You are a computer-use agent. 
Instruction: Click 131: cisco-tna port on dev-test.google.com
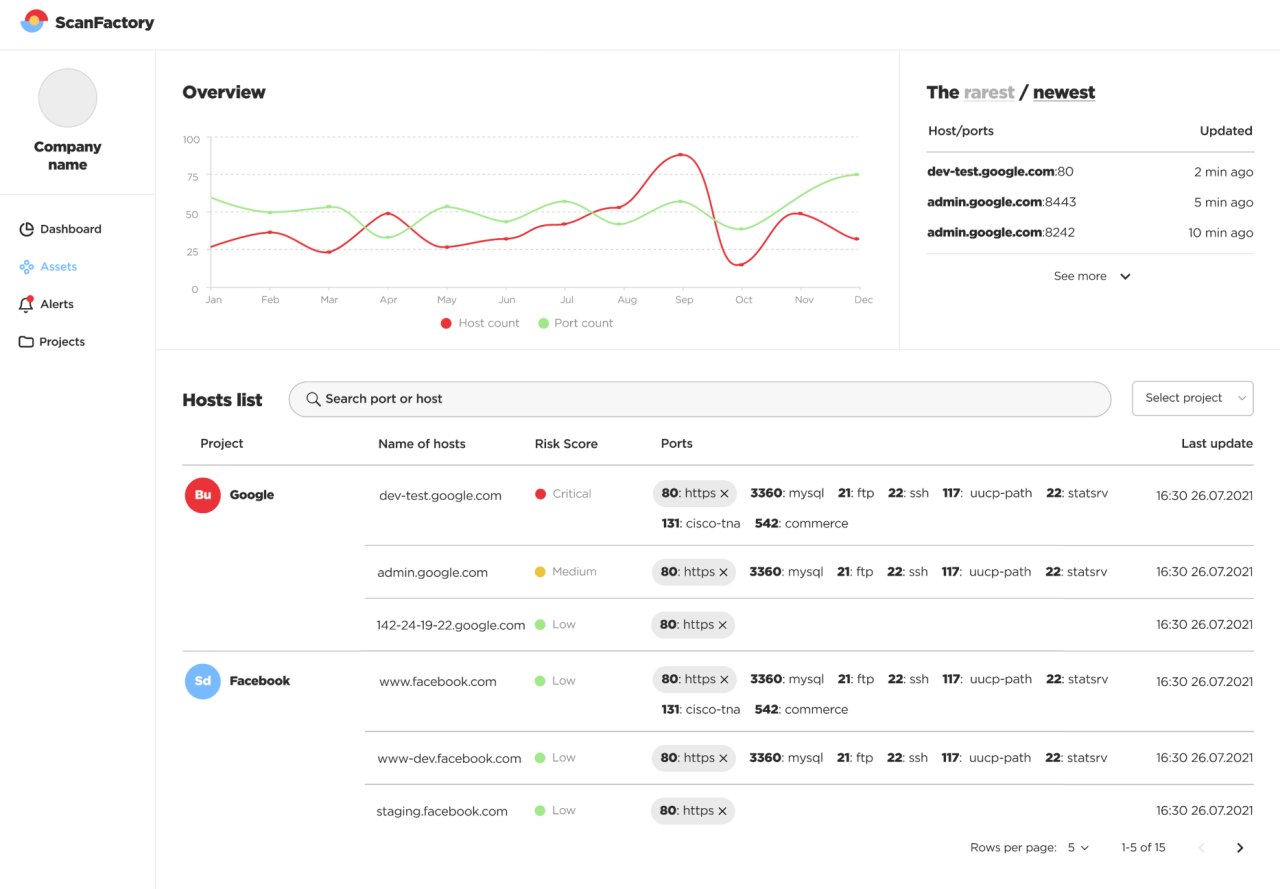click(x=701, y=524)
